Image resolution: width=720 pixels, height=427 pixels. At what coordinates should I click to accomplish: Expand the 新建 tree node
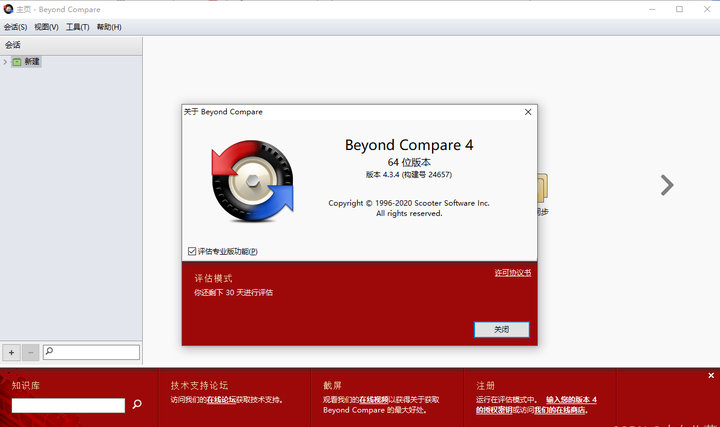[5, 62]
